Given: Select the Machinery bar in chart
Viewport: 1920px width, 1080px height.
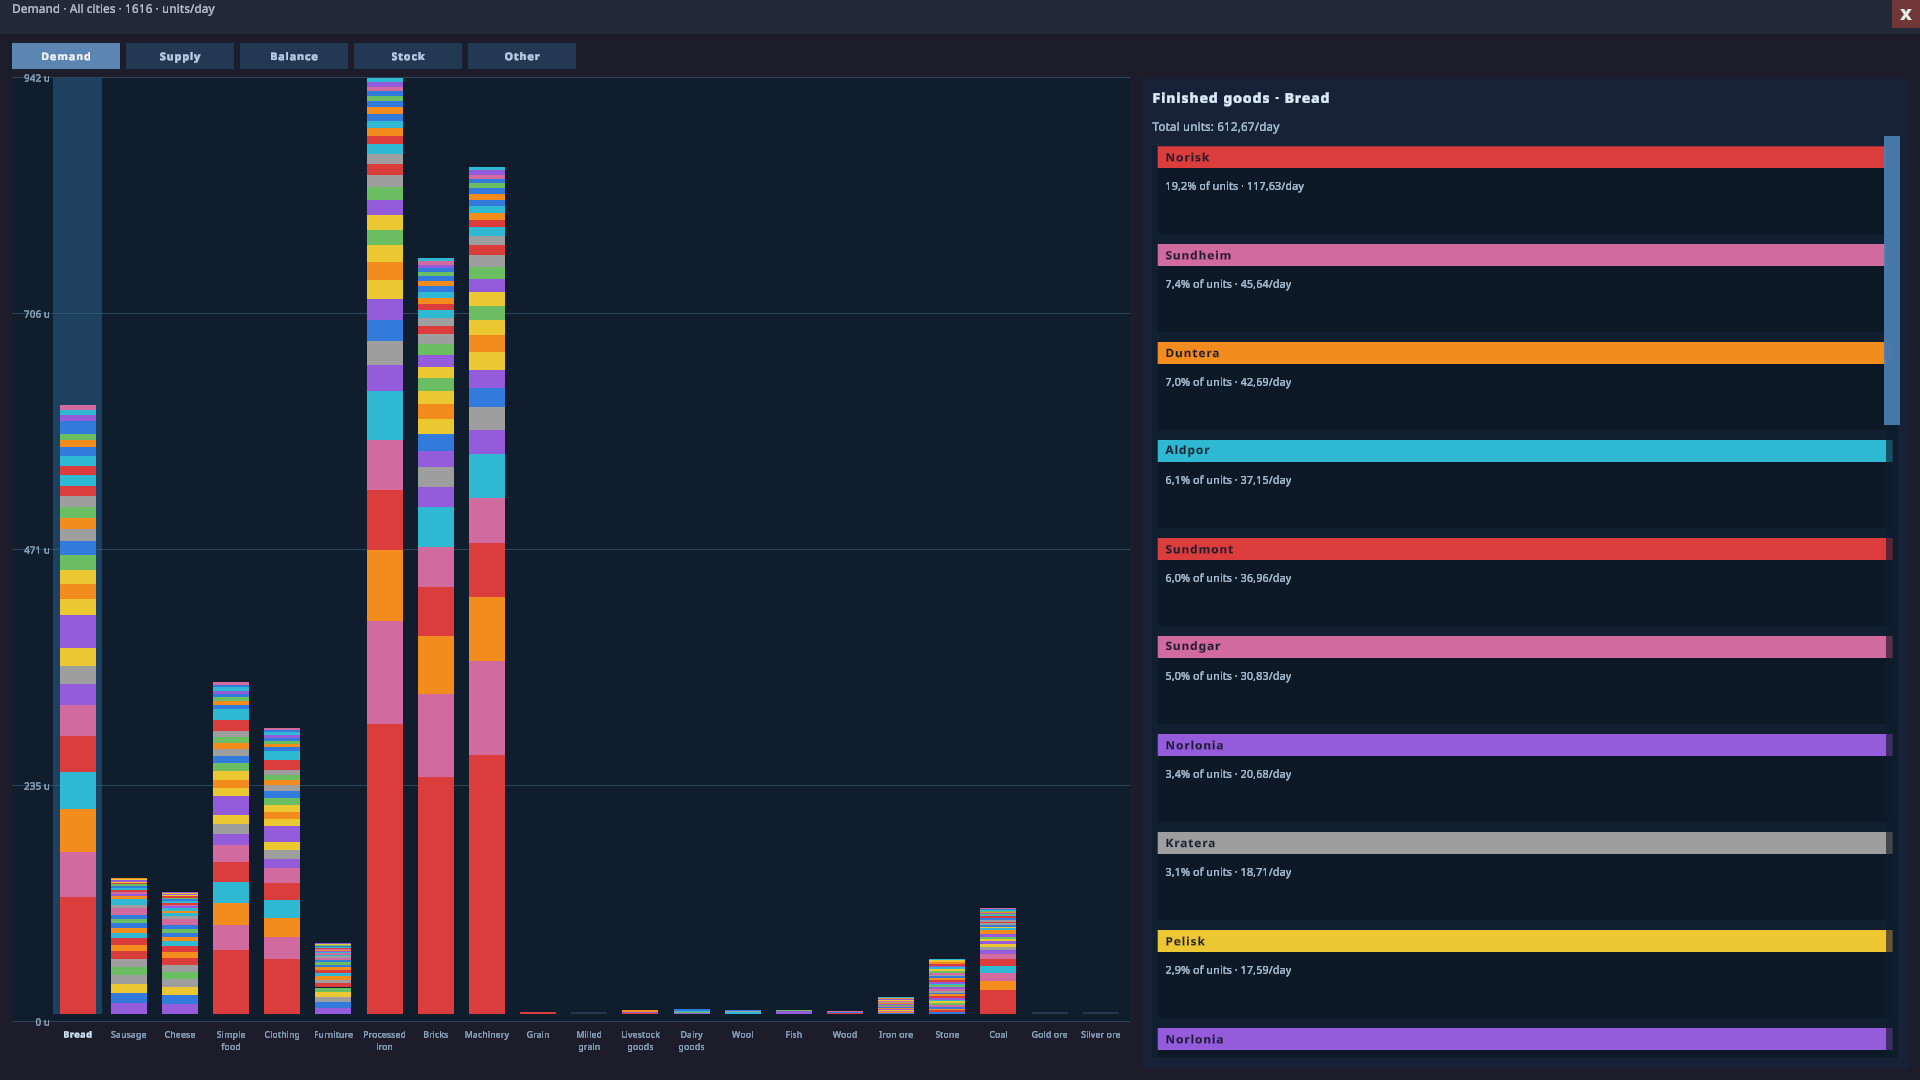Looking at the screenshot, I should click(487, 590).
